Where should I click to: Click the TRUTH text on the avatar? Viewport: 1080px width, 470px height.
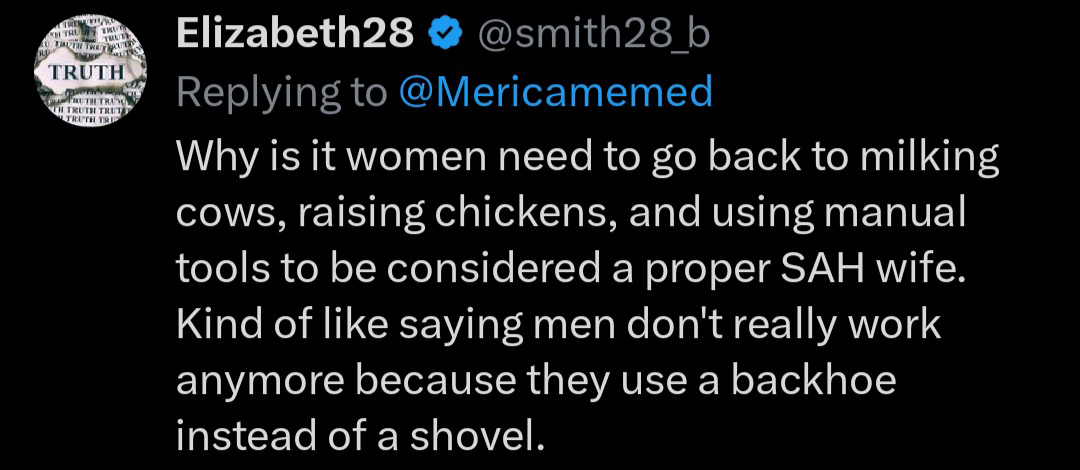(x=89, y=74)
